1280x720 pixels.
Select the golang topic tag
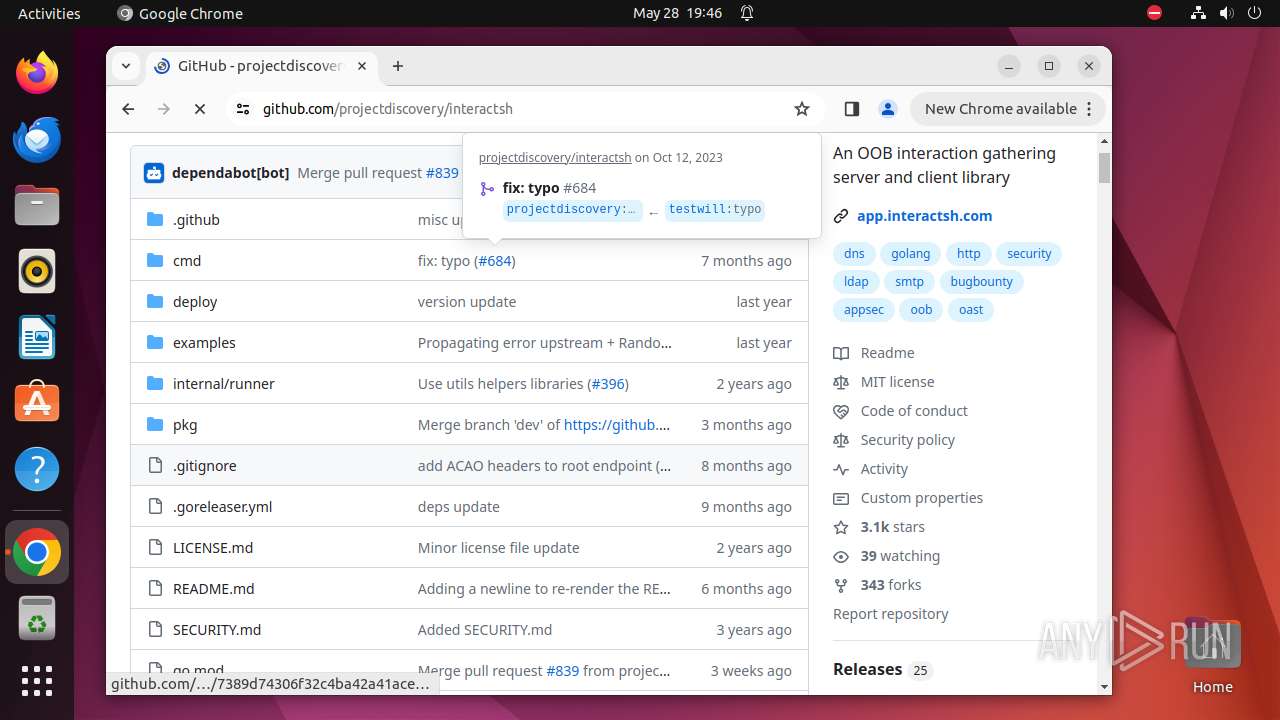point(911,254)
